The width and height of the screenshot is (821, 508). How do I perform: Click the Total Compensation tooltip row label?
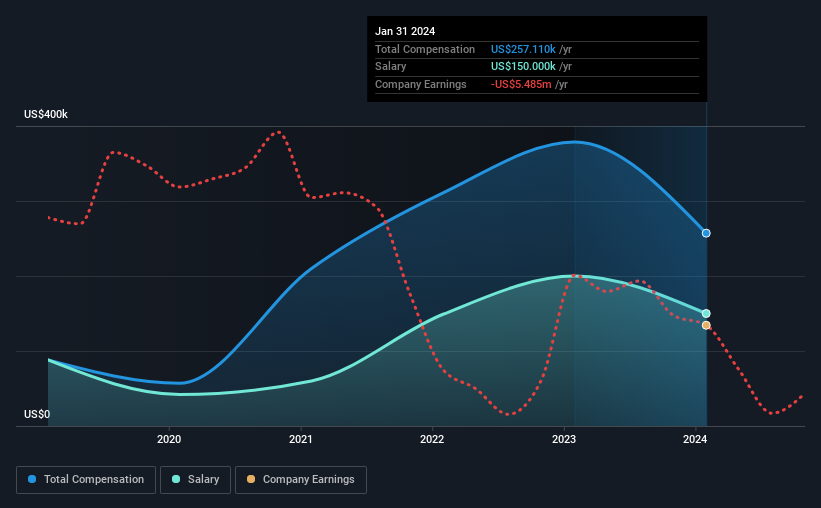pyautogui.click(x=425, y=49)
